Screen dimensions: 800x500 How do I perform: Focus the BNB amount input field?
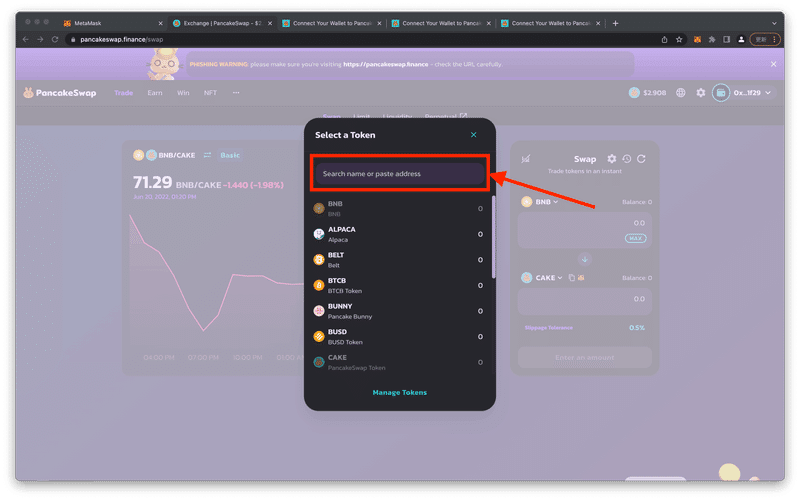pos(585,230)
